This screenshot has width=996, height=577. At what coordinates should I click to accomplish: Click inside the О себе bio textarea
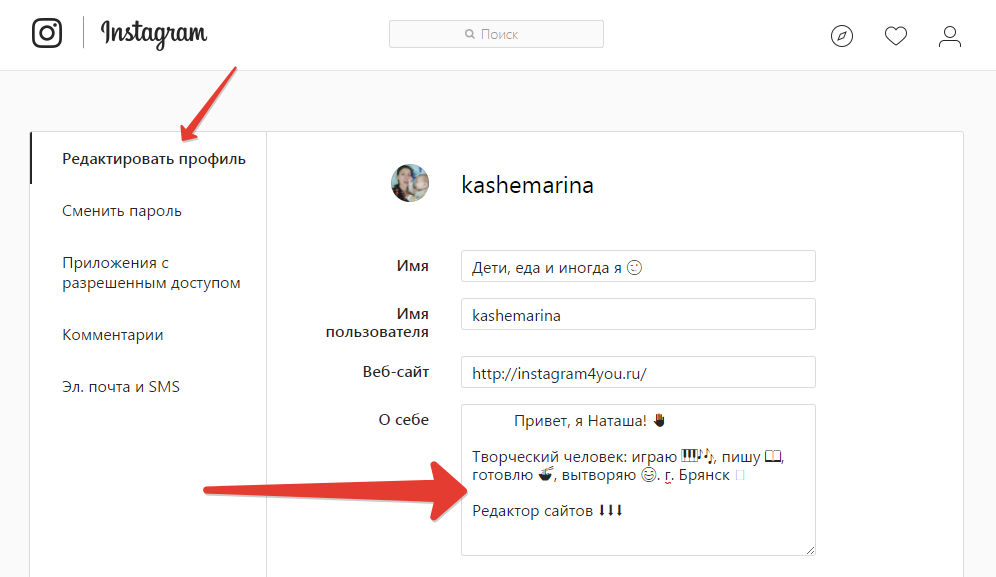[x=638, y=530]
